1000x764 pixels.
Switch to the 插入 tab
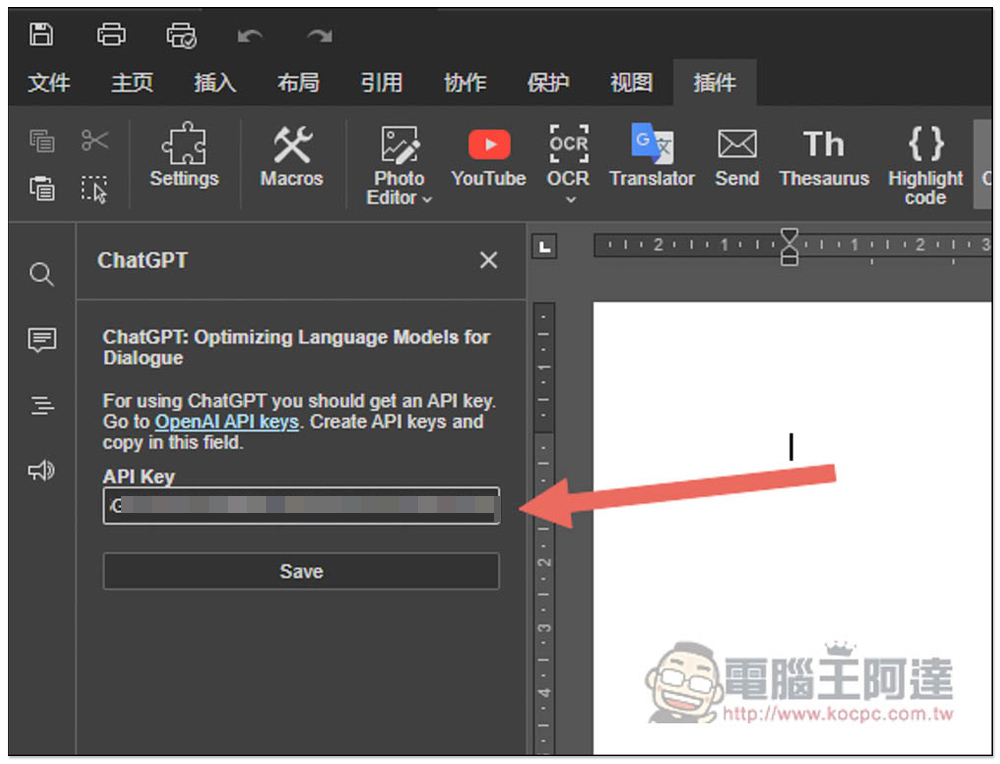tap(215, 82)
